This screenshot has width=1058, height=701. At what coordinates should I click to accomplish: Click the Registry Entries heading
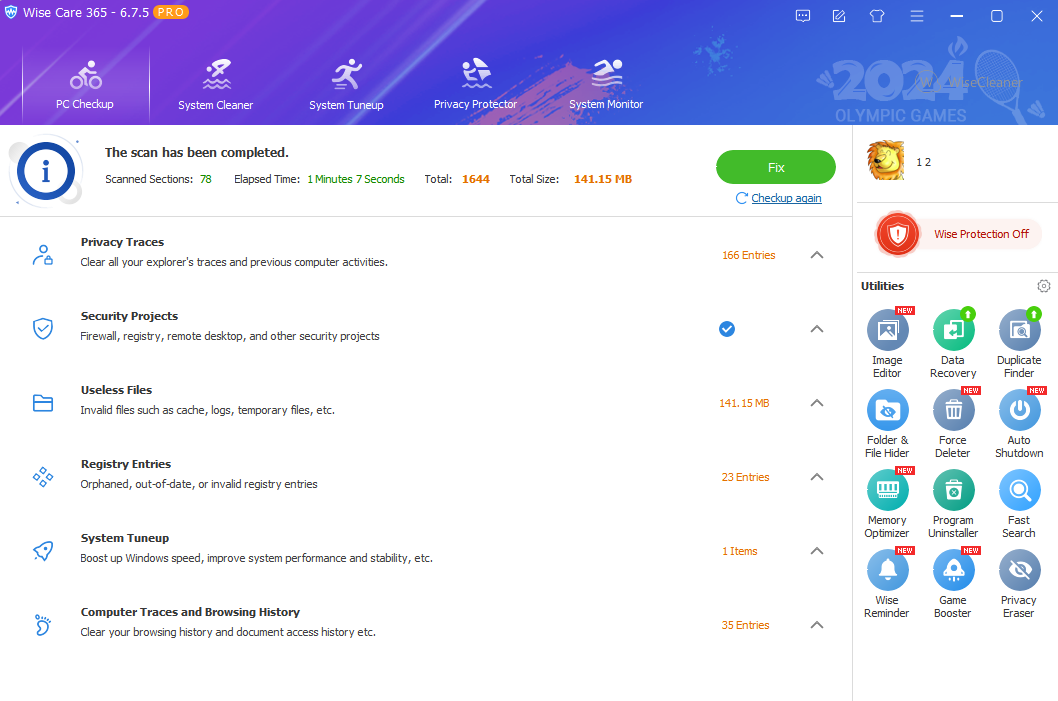click(x=126, y=464)
